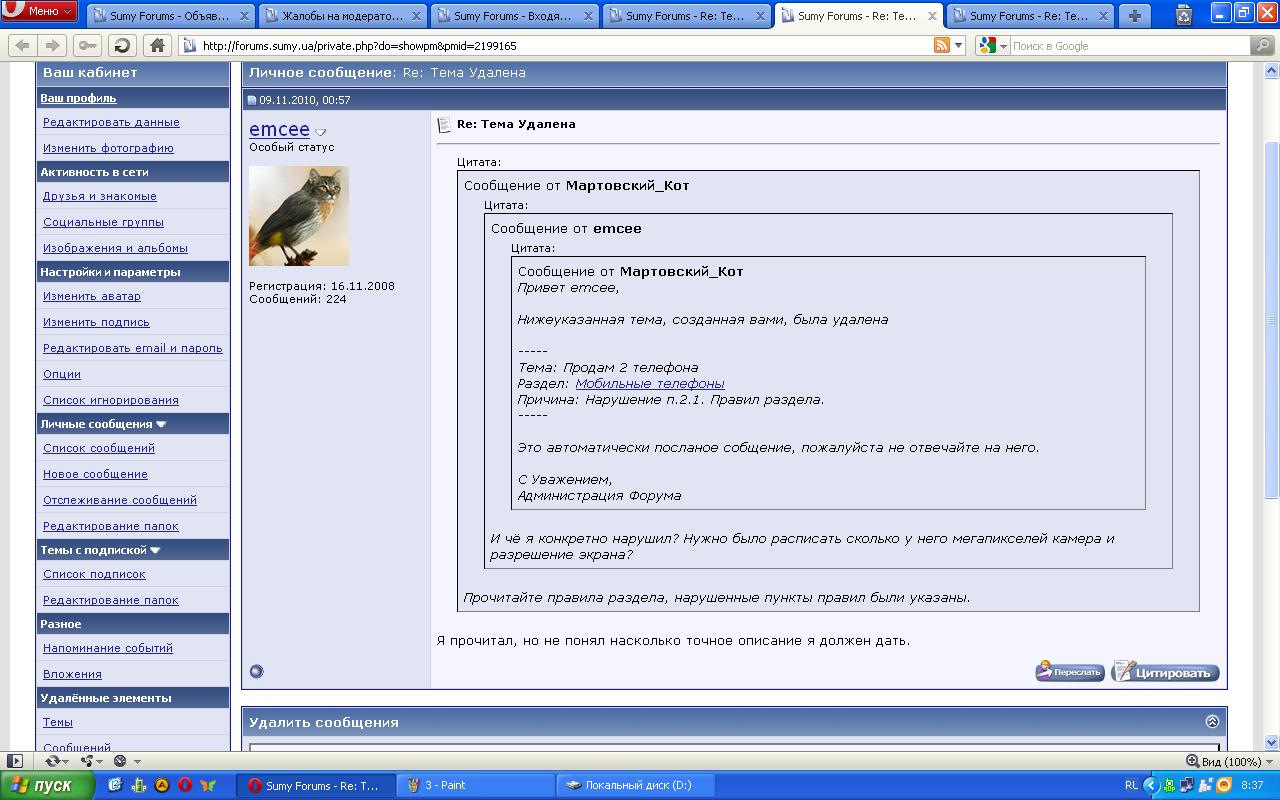Open the Вид (100%) zoom dropdown
Viewport: 1280px width, 800px height.
coord(1224,761)
